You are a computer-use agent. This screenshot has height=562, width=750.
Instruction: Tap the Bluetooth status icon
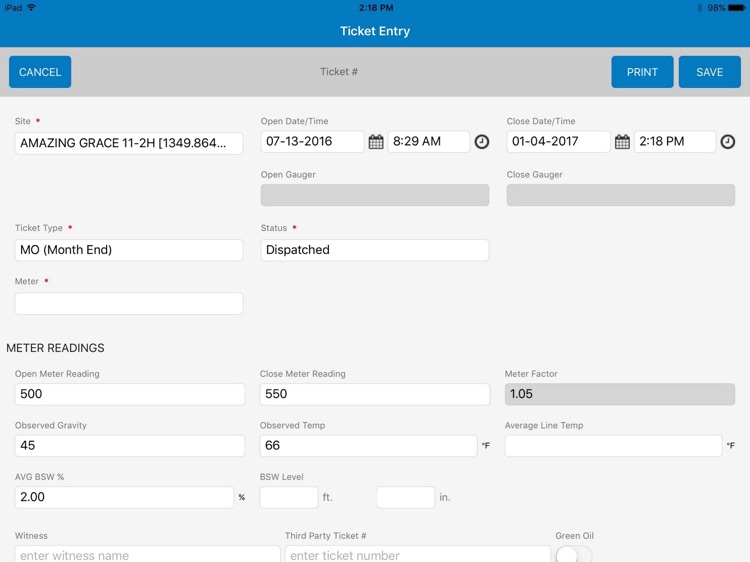pyautogui.click(x=699, y=8)
